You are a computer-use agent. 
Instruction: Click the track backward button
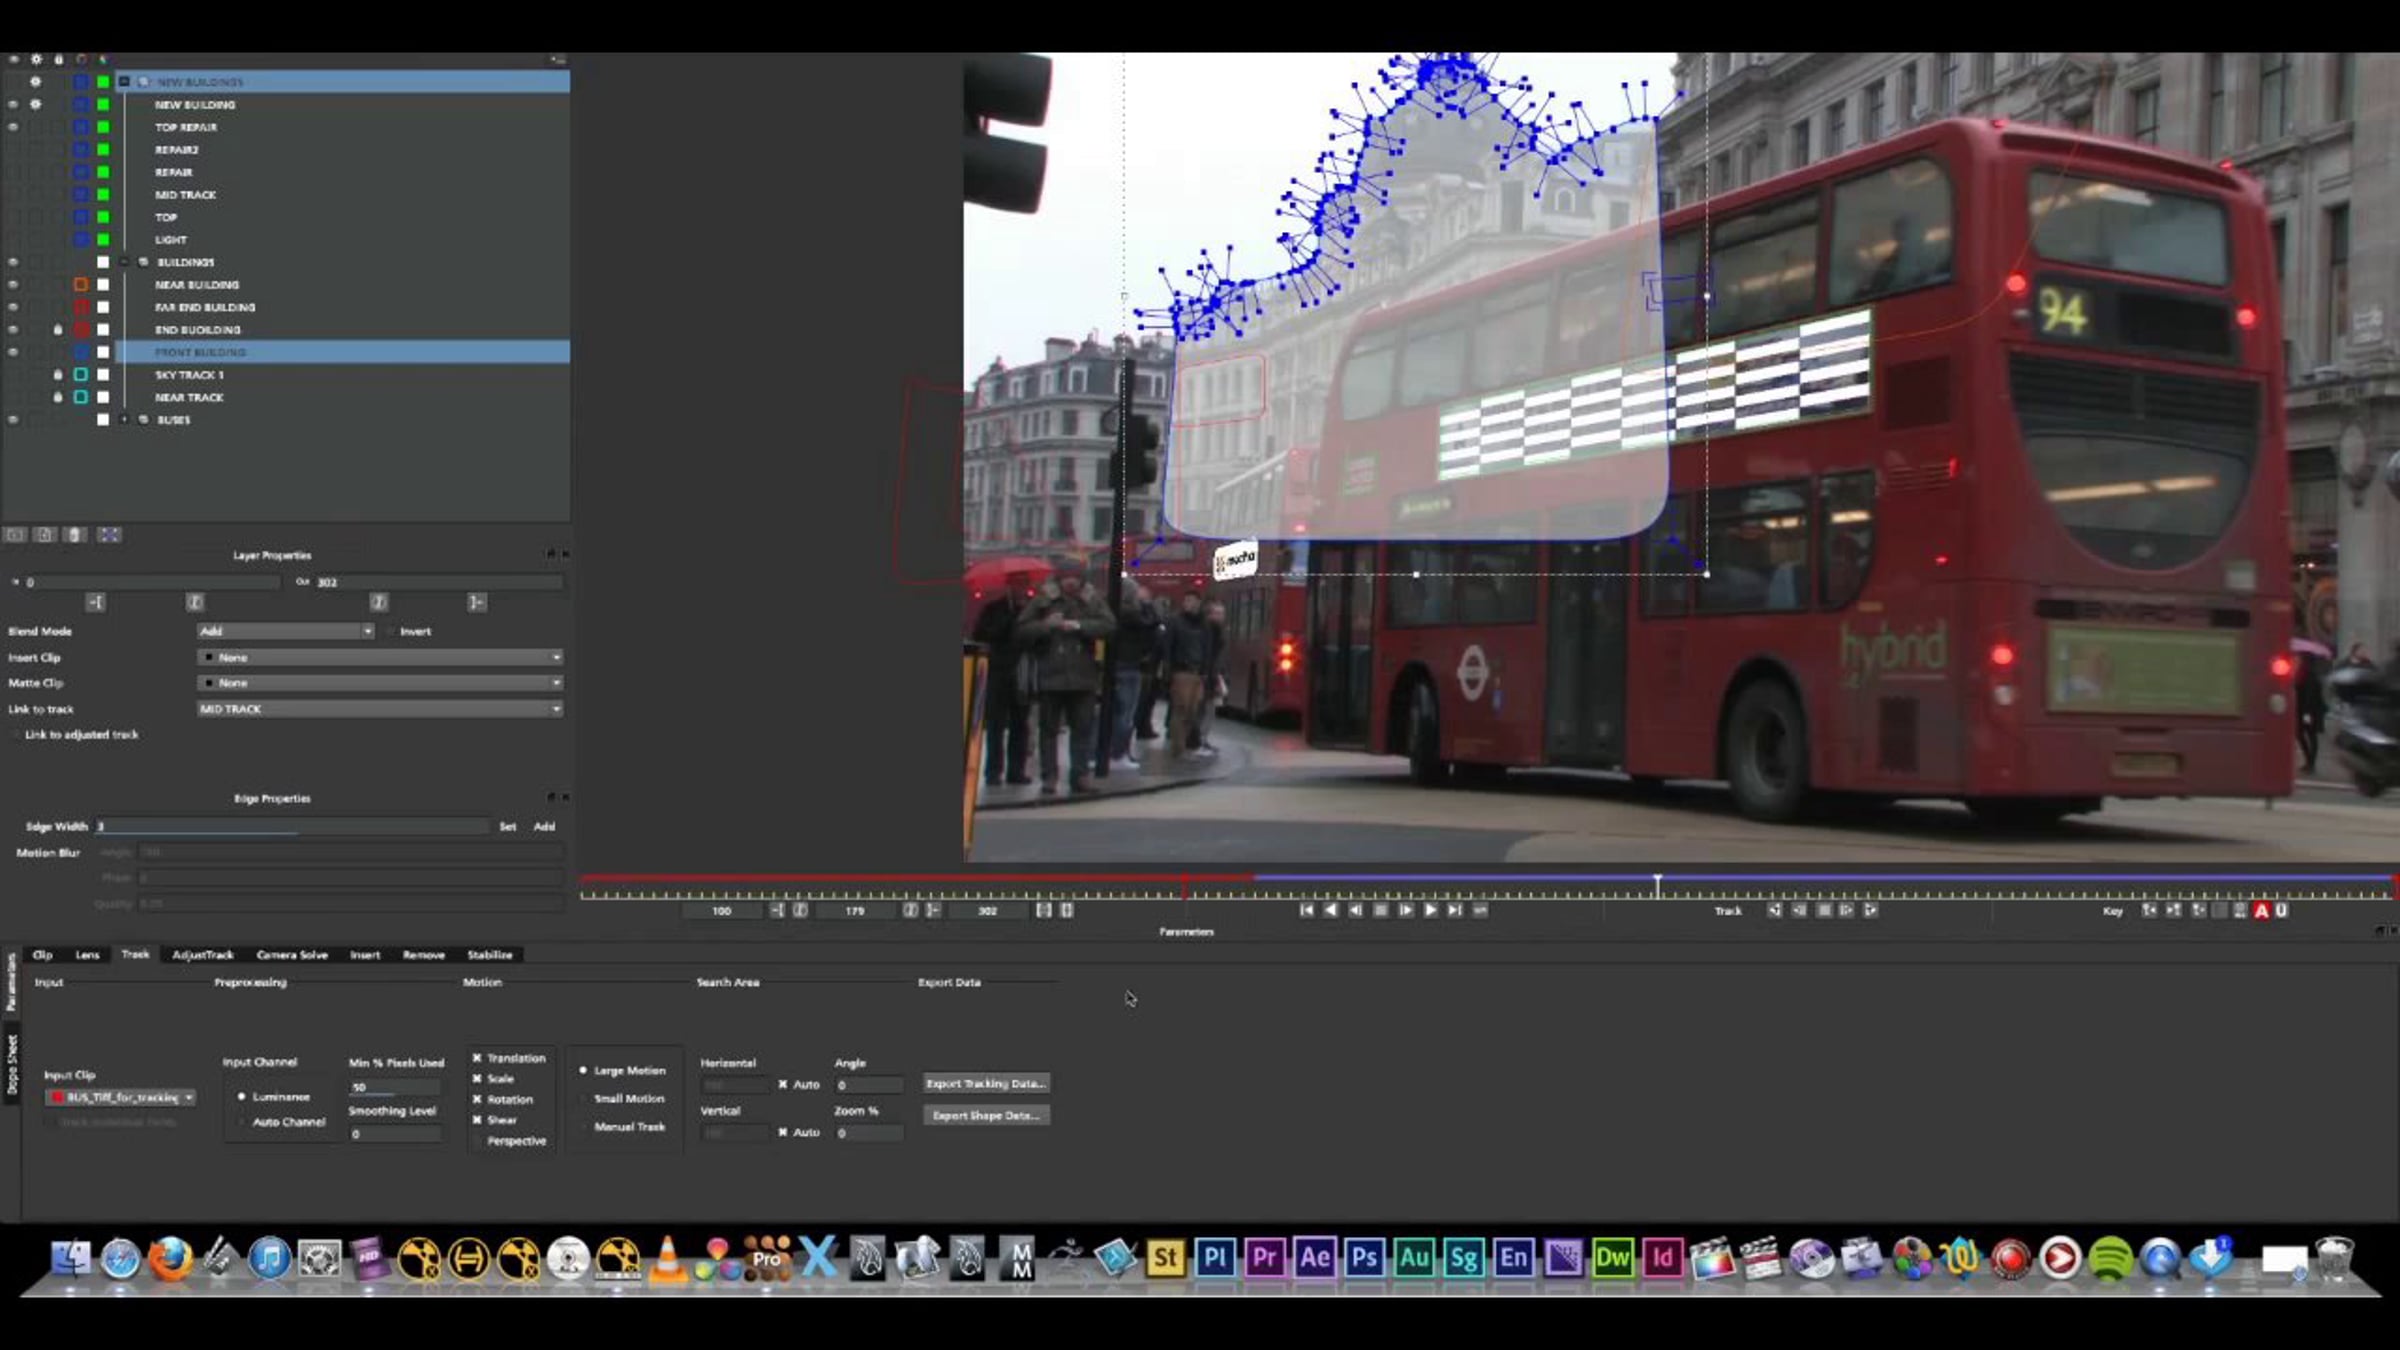click(x=1774, y=911)
